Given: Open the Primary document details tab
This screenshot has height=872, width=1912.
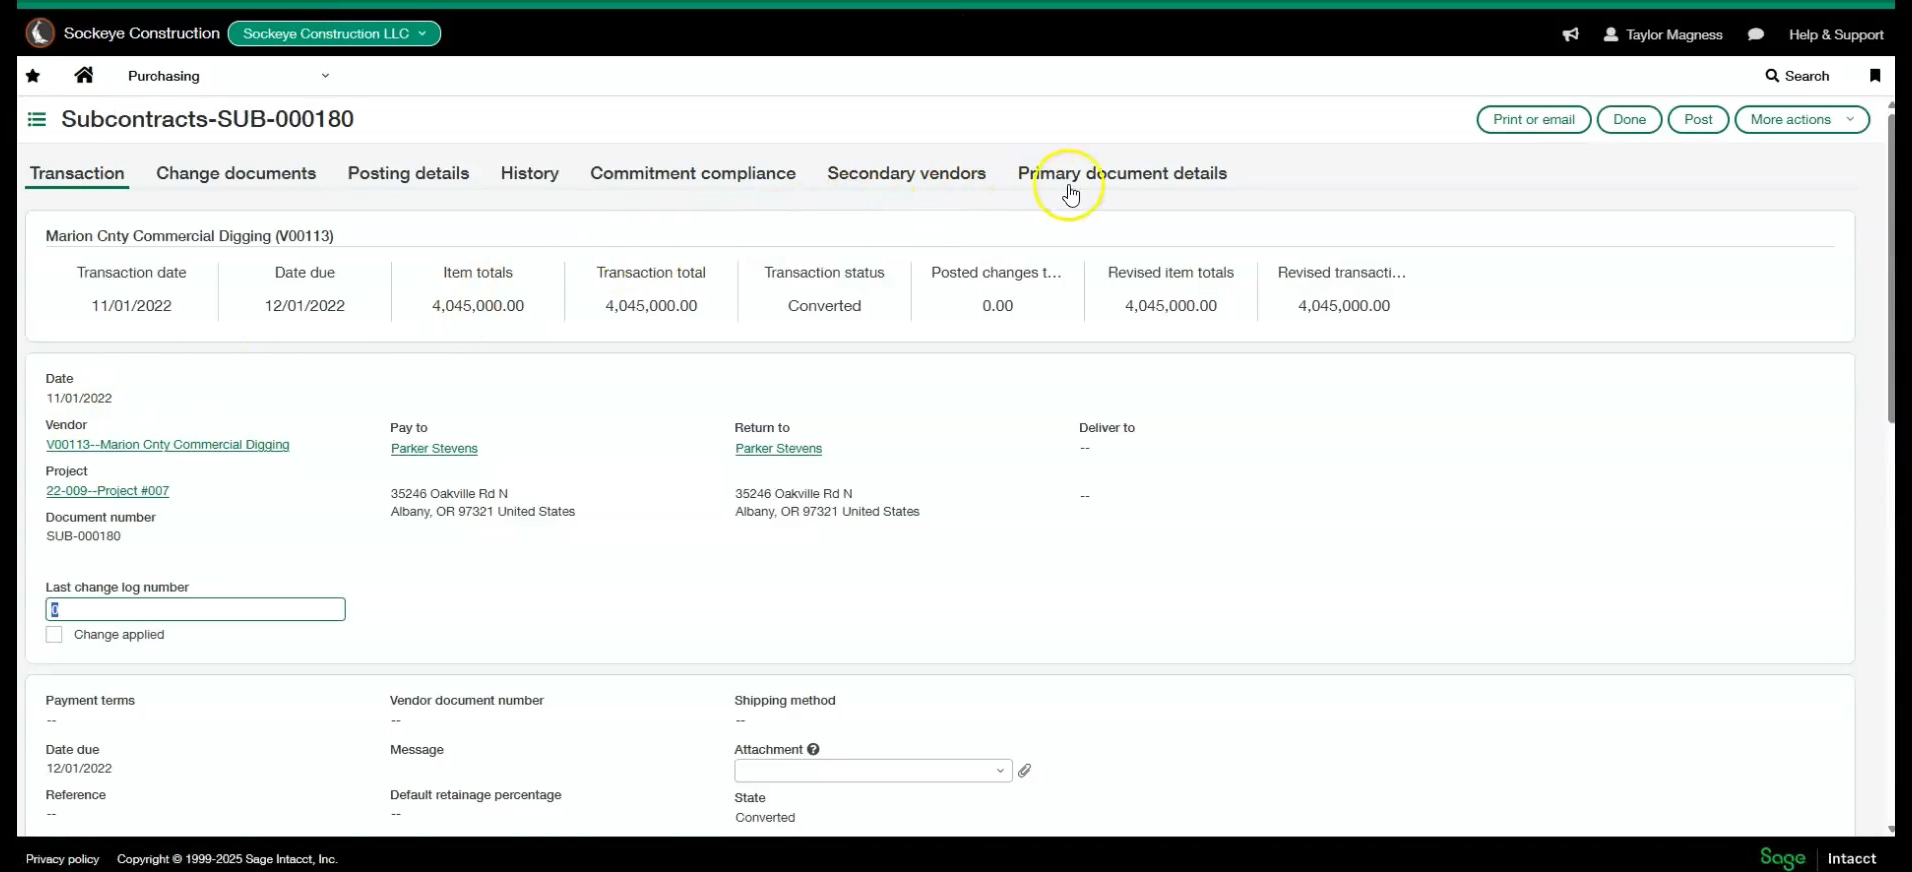Looking at the screenshot, I should pyautogui.click(x=1122, y=173).
